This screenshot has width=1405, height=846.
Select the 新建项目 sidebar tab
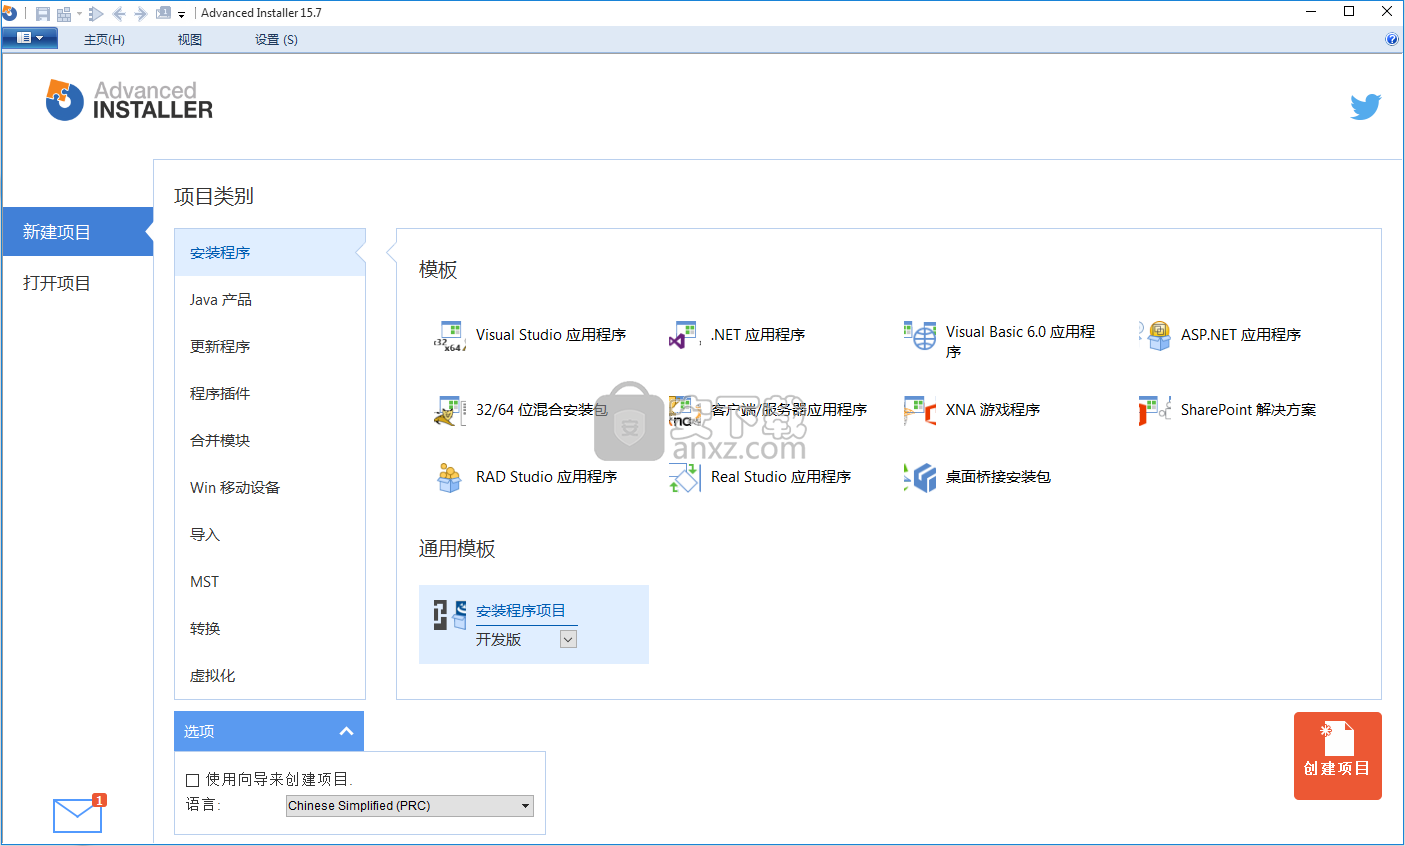(x=77, y=232)
